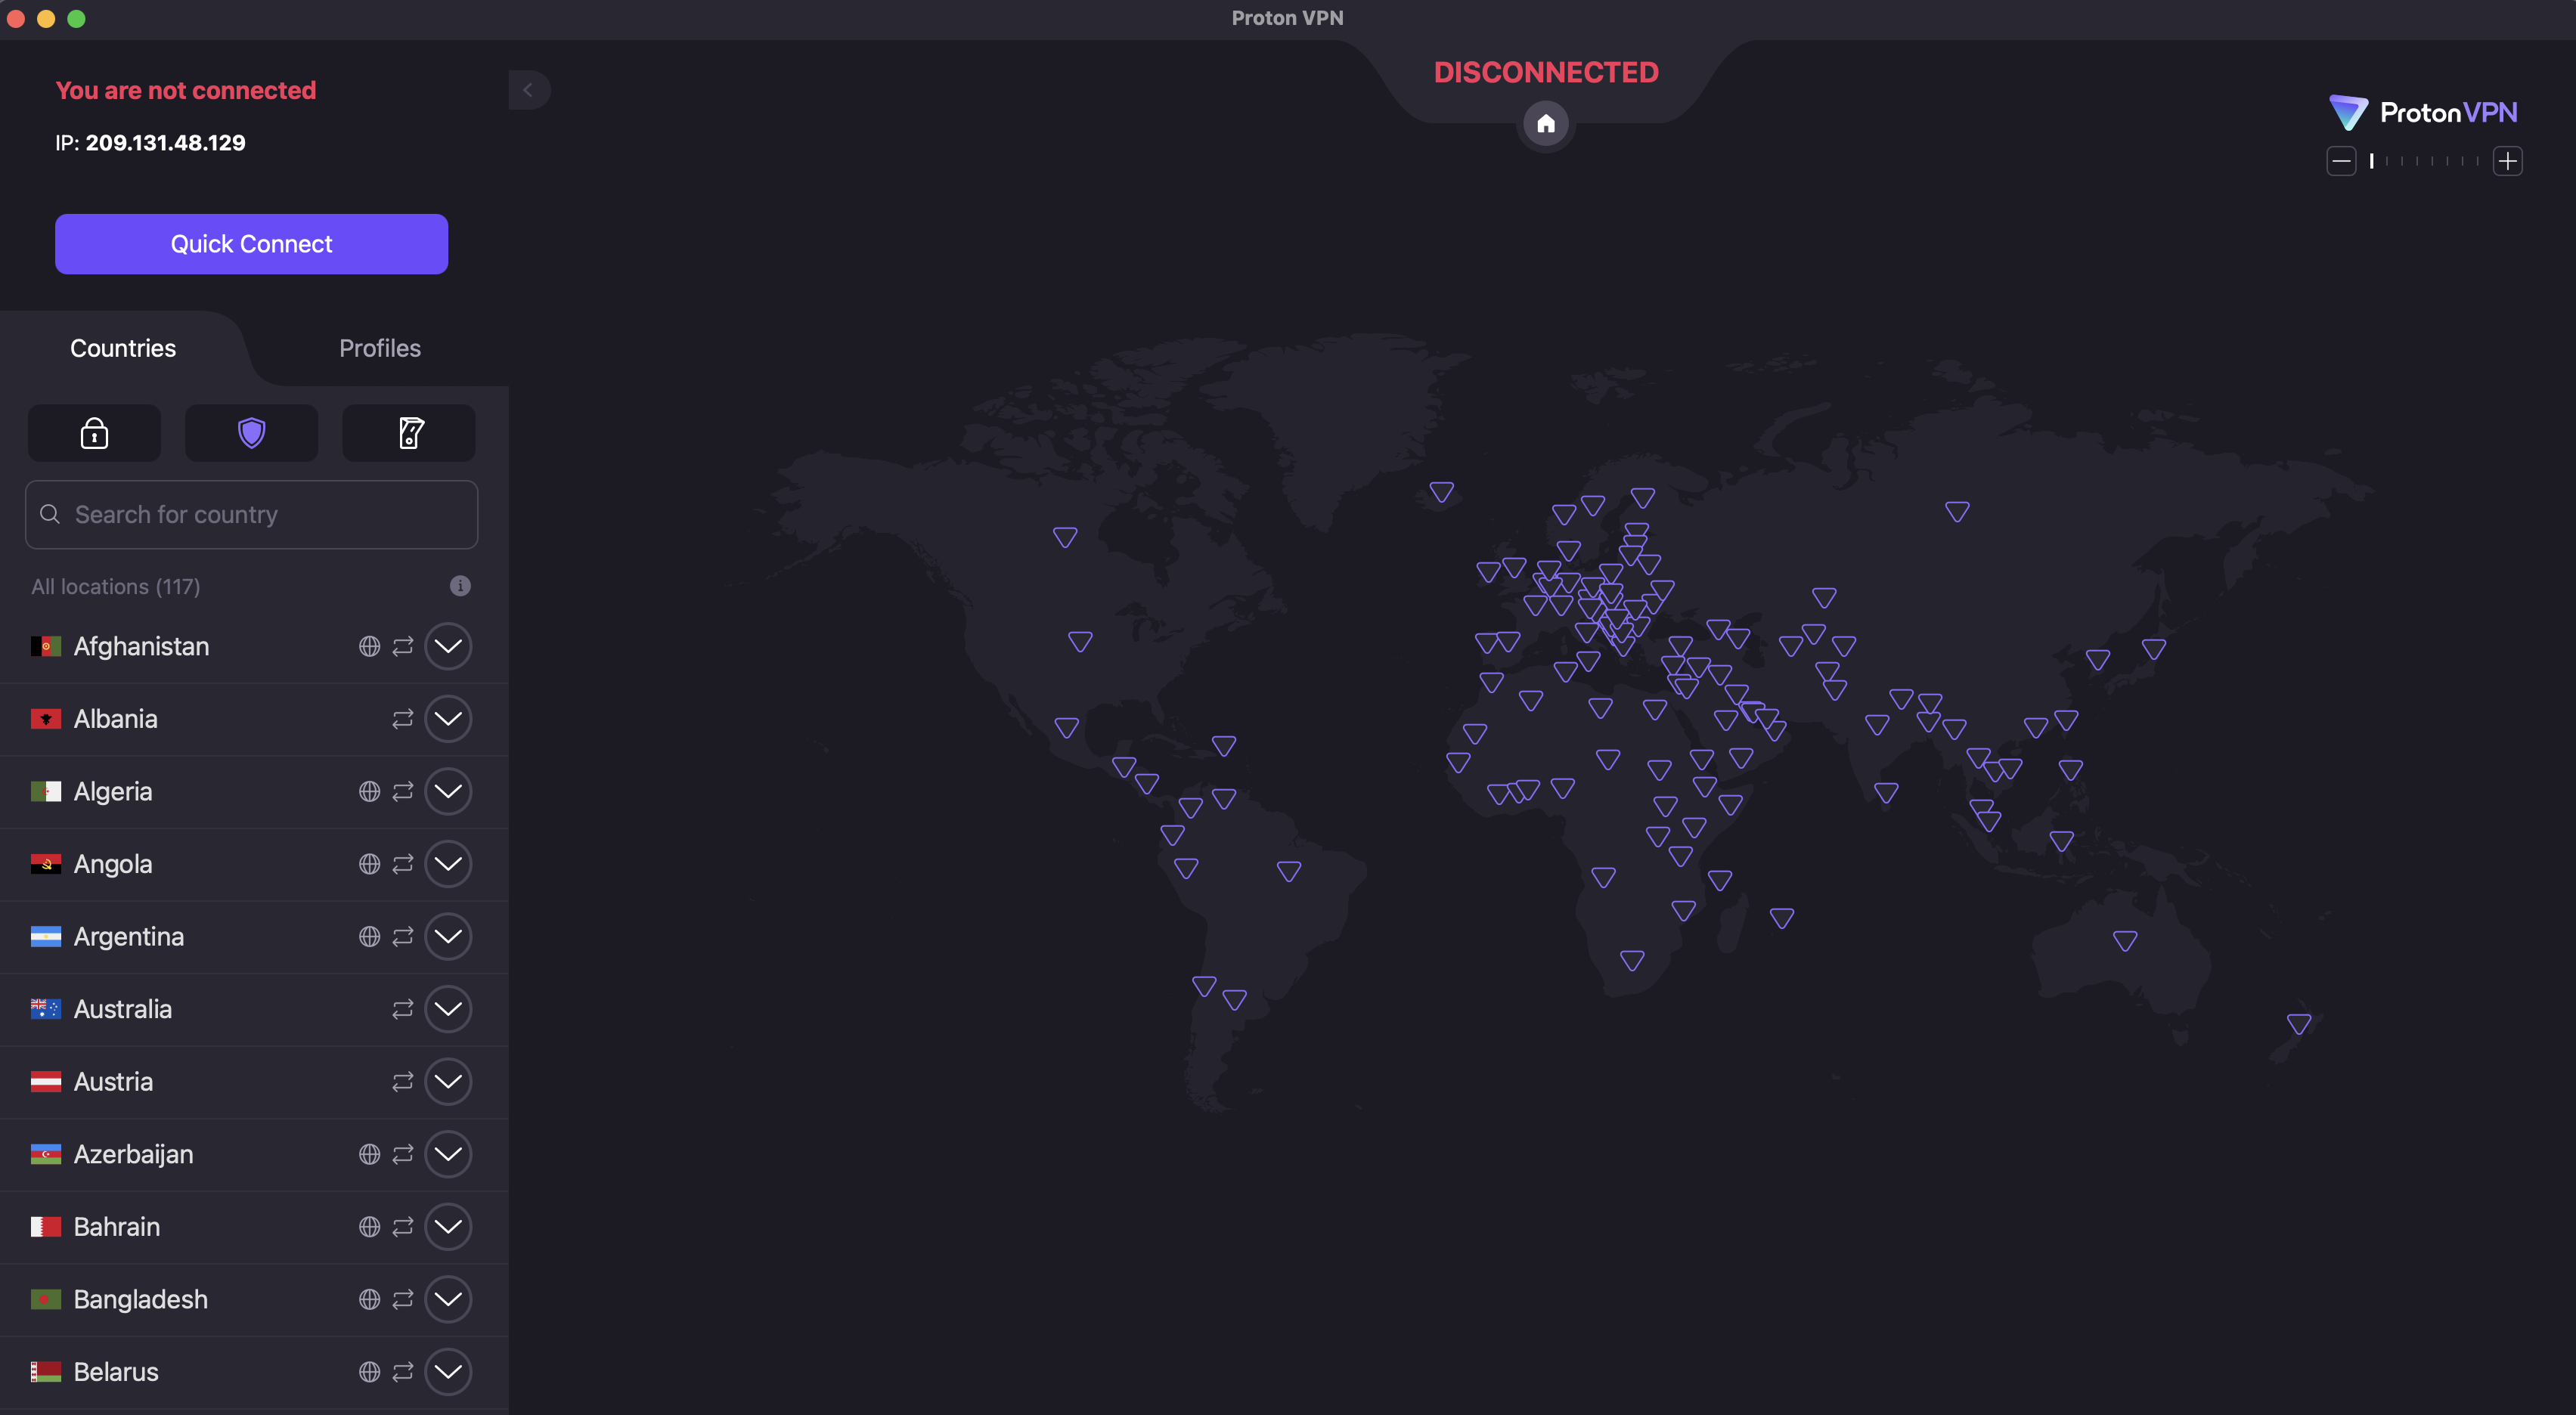Switch to the Profiles tab
This screenshot has height=1415, width=2576.
pos(379,348)
